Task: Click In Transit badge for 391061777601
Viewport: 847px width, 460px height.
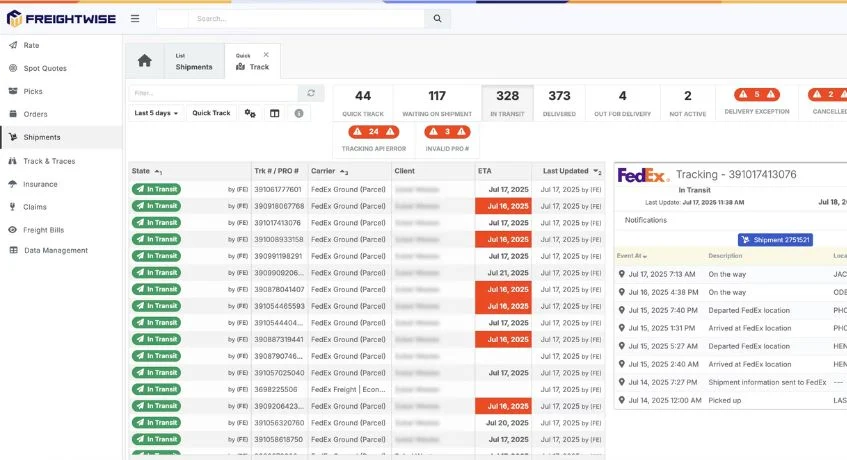Action: pyautogui.click(x=156, y=190)
